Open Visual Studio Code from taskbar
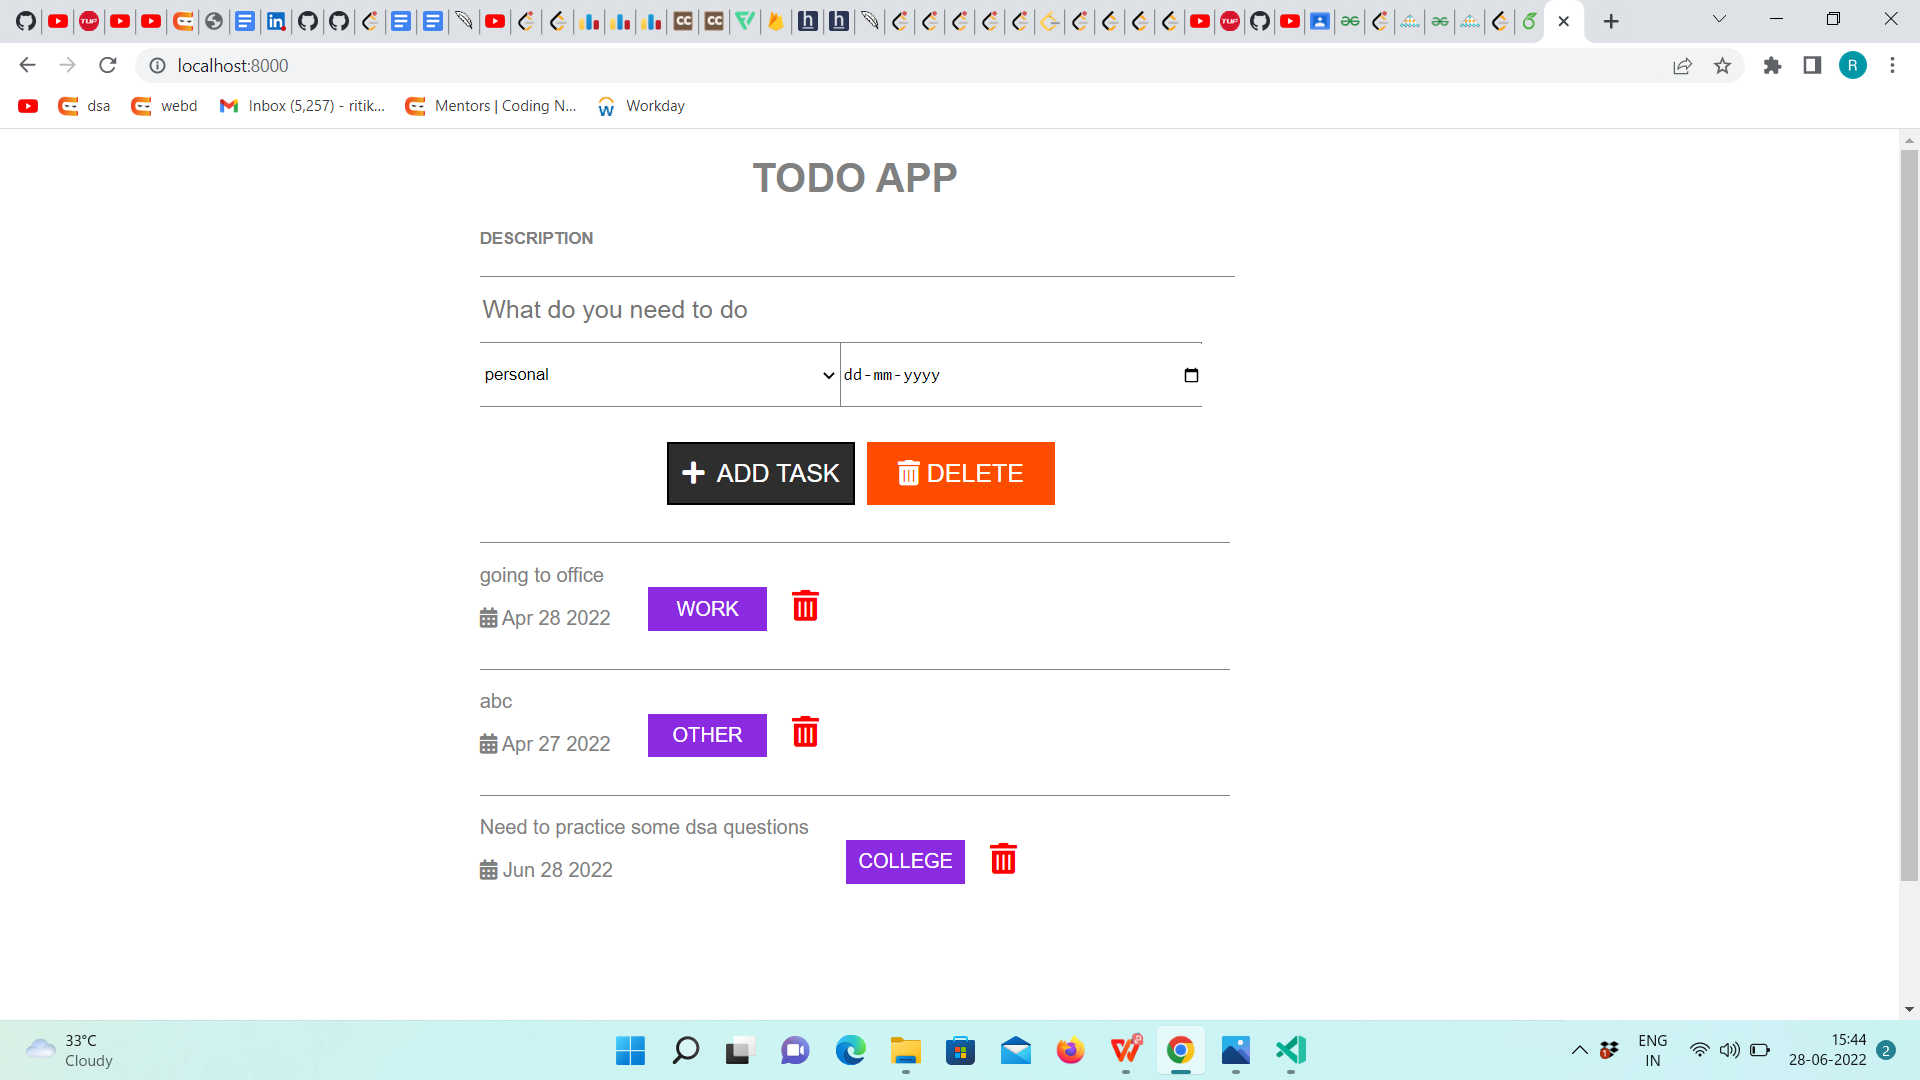This screenshot has height=1080, width=1920. pyautogui.click(x=1290, y=1050)
